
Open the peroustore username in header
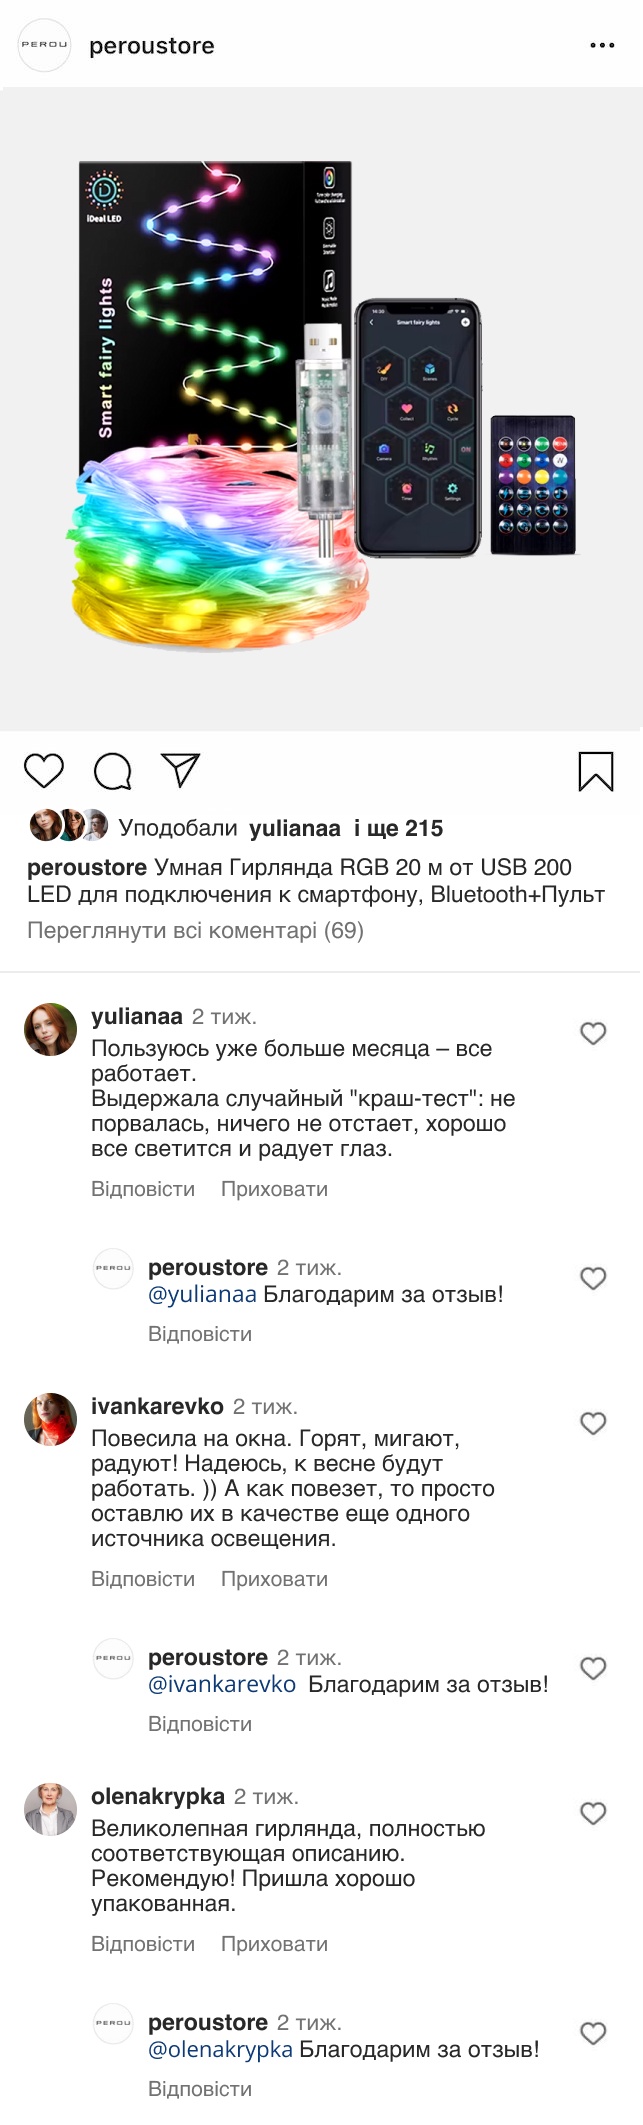pos(152,46)
